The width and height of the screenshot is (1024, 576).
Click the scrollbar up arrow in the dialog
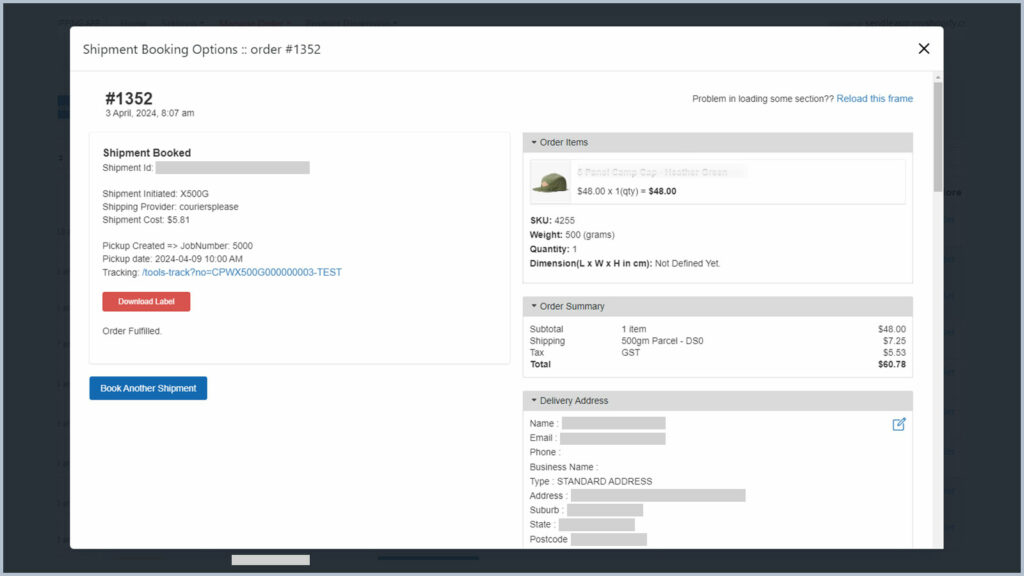coord(937,77)
